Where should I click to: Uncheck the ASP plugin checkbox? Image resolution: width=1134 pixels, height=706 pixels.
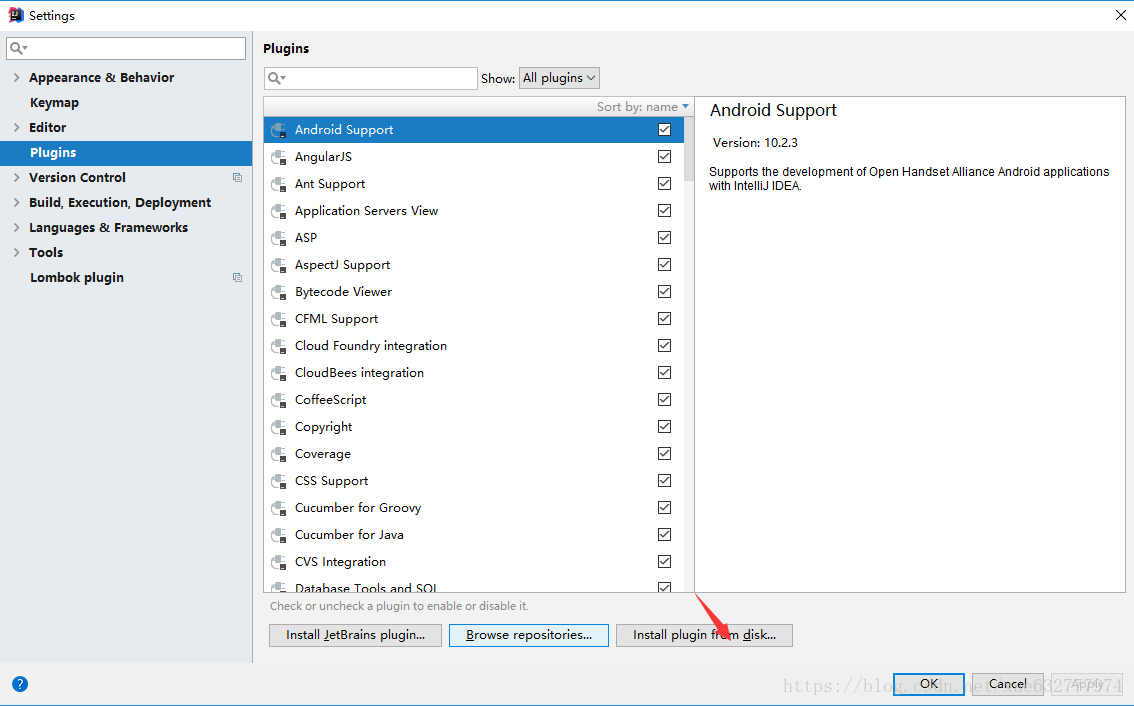pyautogui.click(x=665, y=237)
